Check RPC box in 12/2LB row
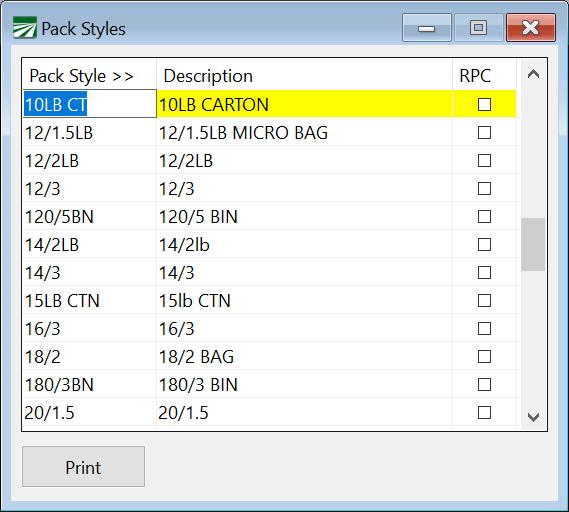This screenshot has height=512, width=569. [x=484, y=160]
